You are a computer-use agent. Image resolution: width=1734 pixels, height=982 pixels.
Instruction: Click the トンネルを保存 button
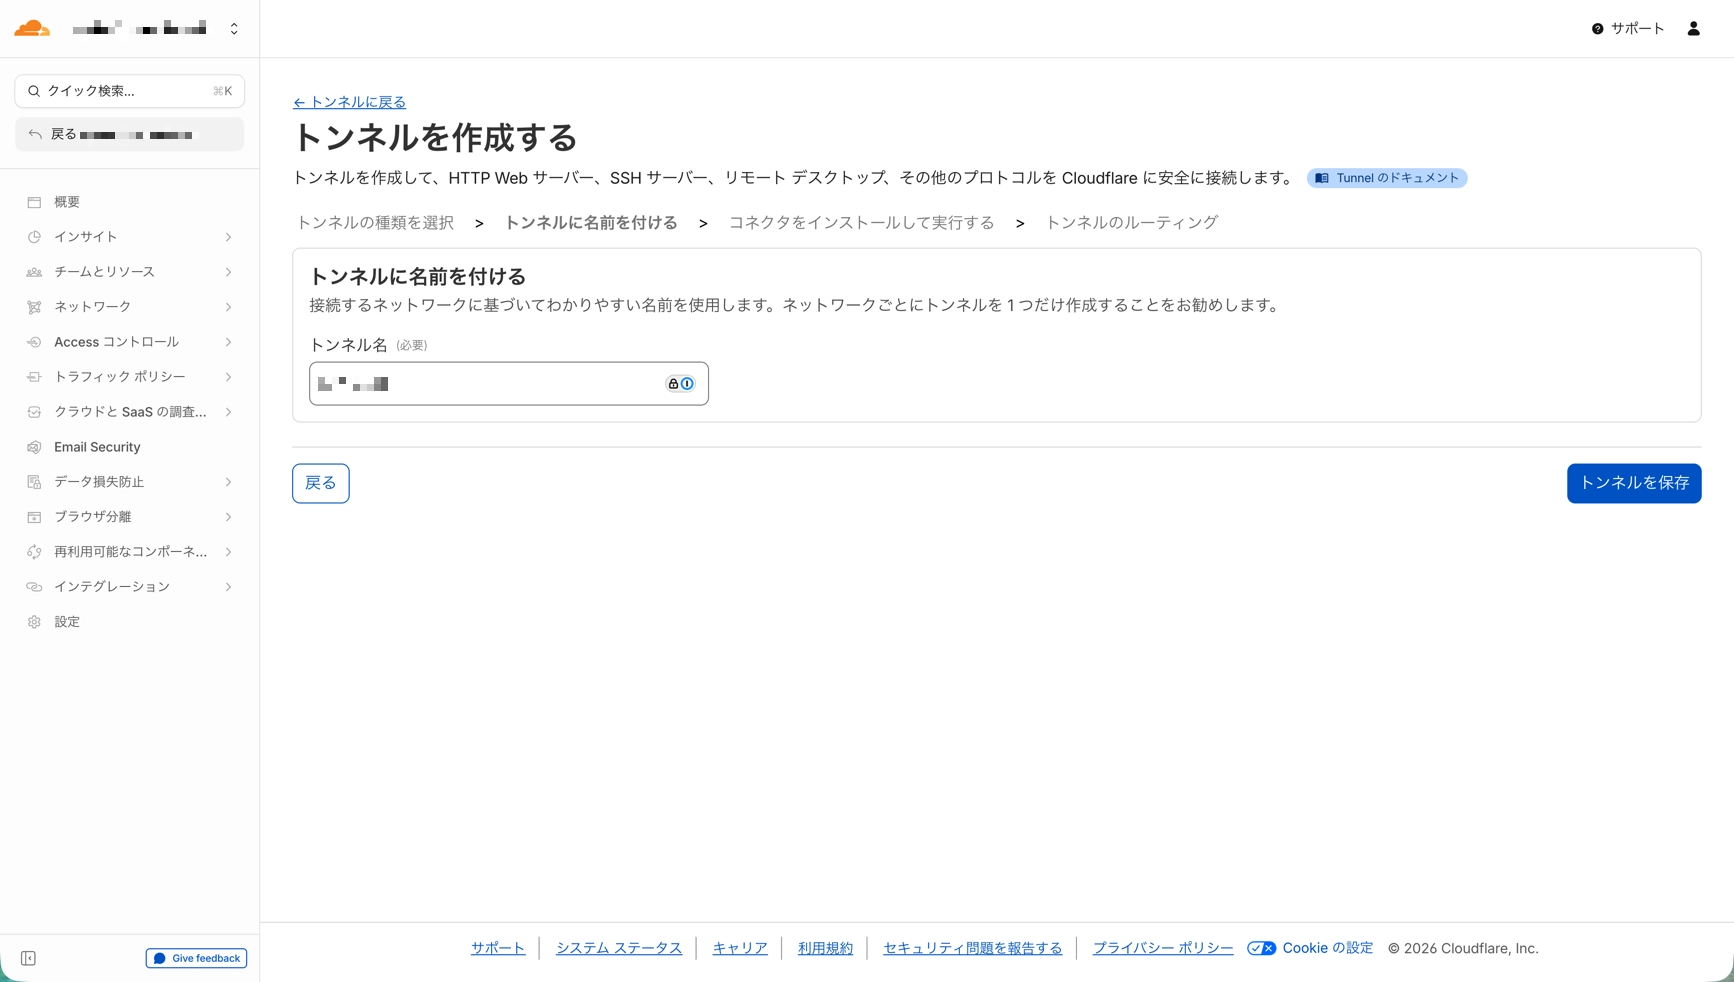tap(1633, 483)
